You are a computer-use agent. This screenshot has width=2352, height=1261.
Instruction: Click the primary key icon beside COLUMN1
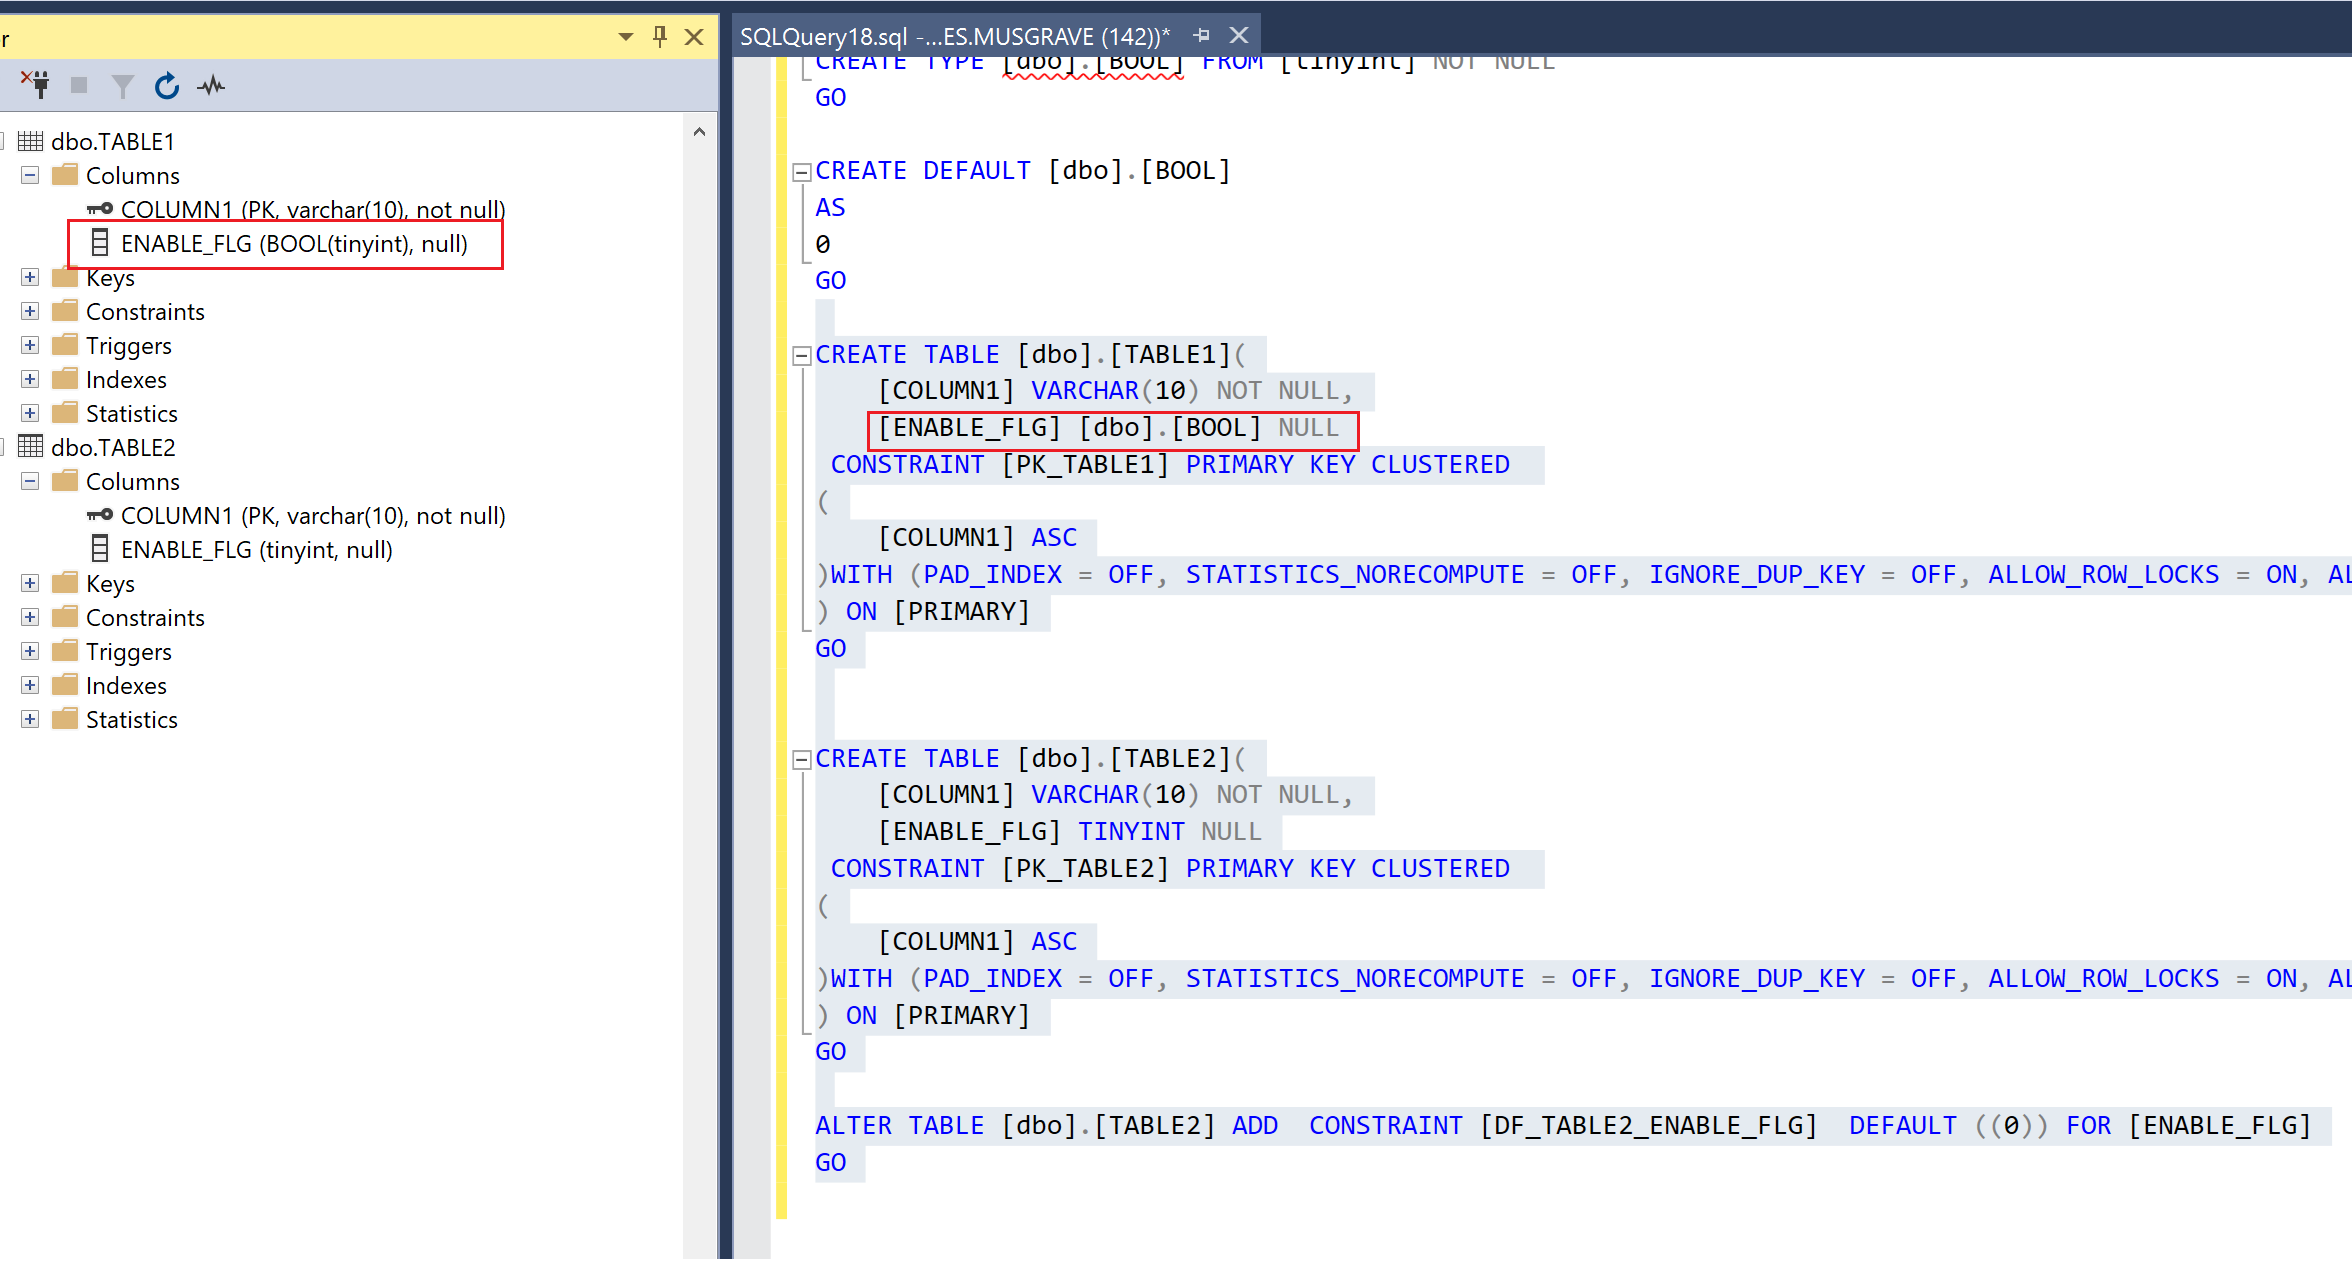[x=99, y=209]
